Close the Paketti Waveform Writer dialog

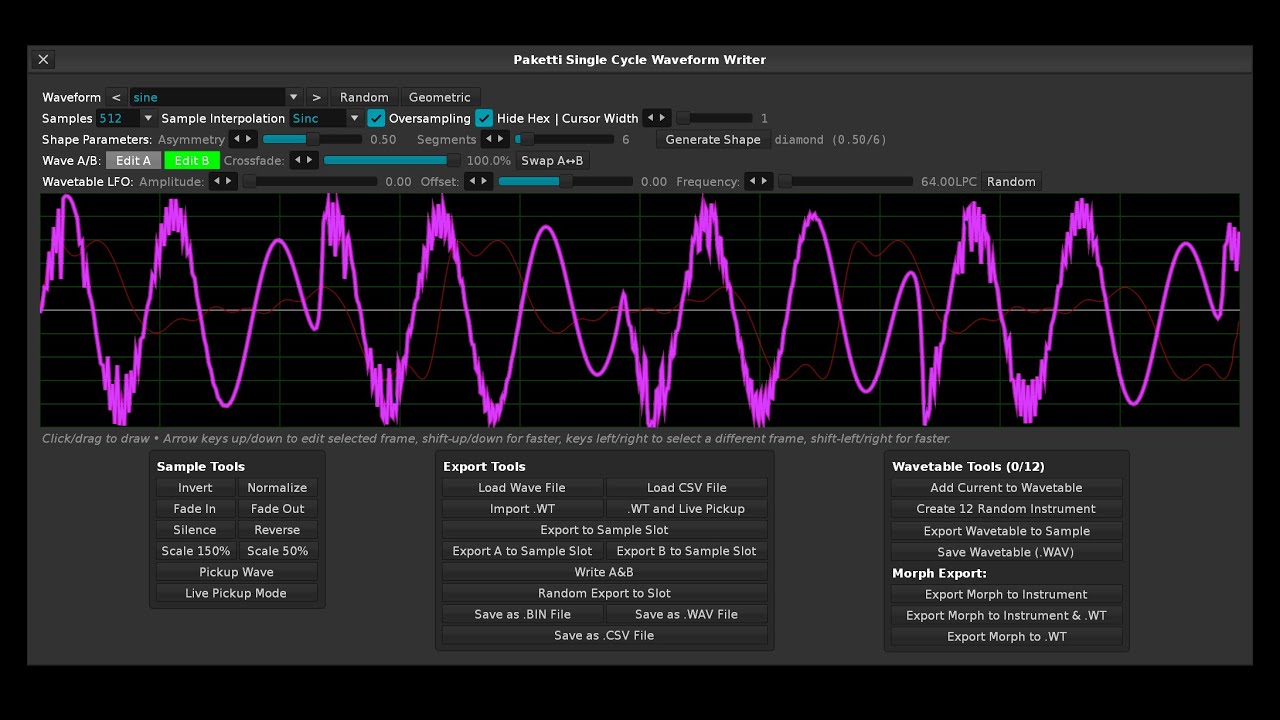click(x=43, y=59)
